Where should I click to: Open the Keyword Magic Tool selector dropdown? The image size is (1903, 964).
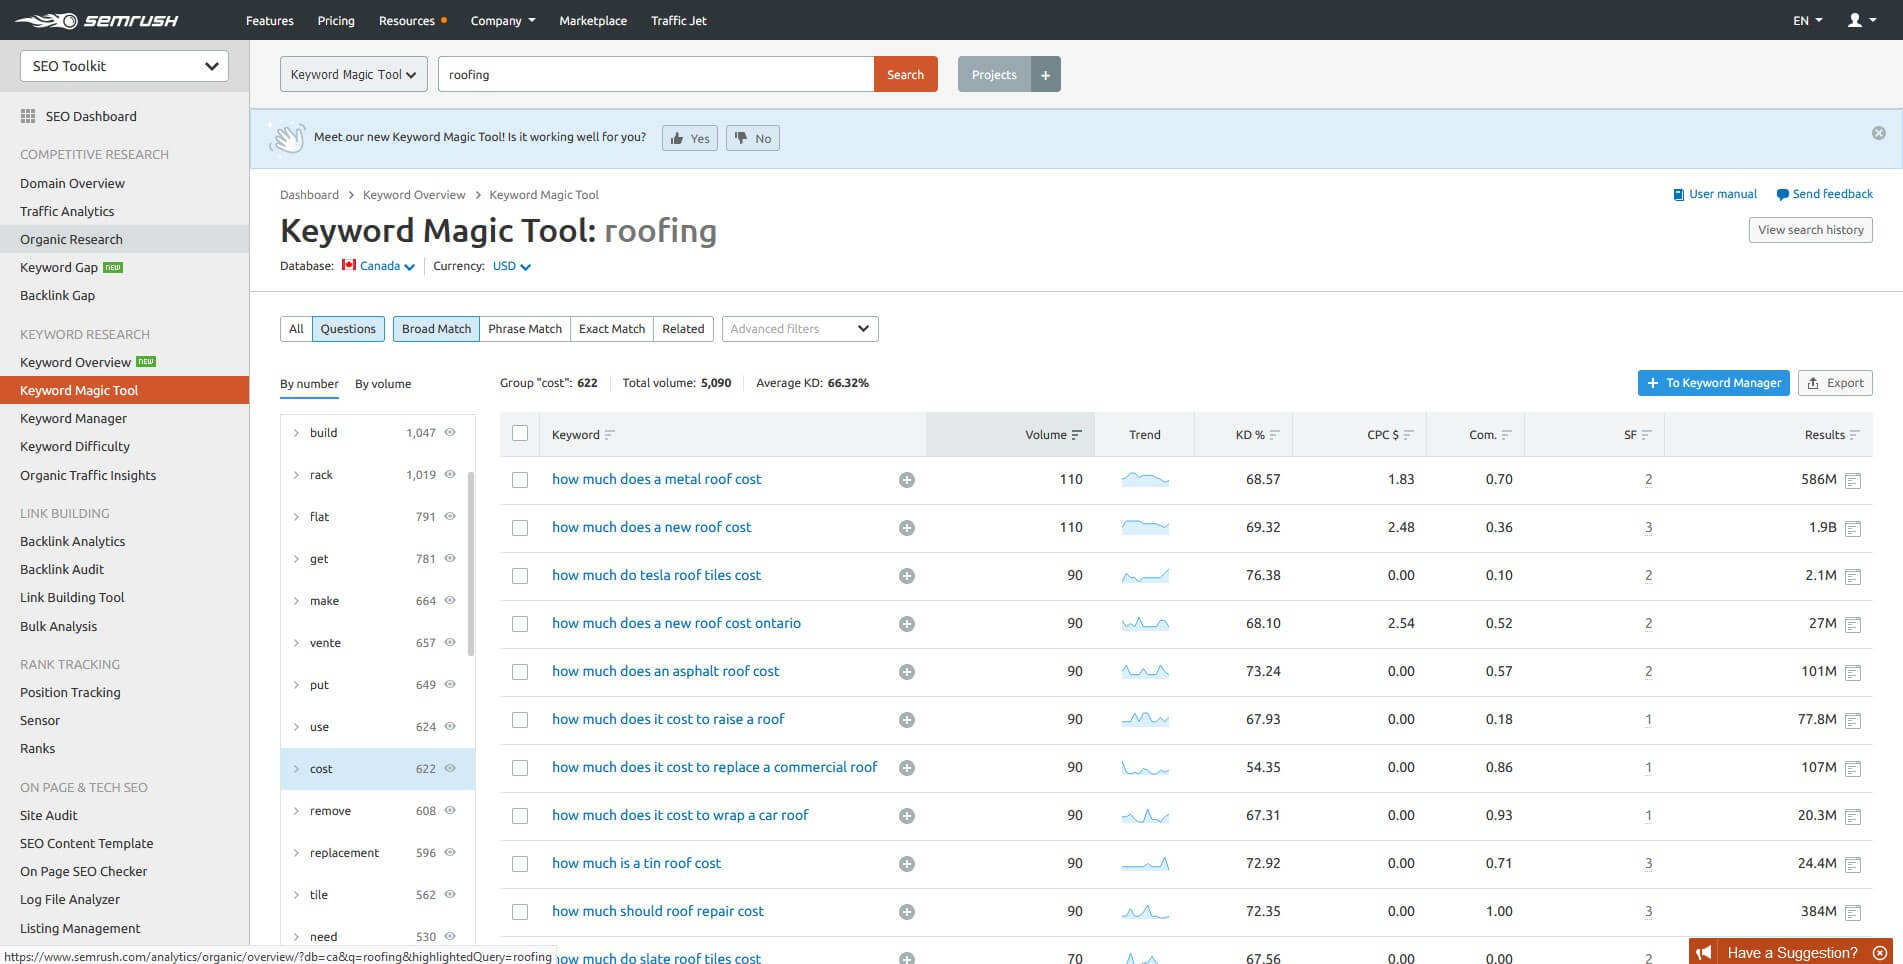pyautogui.click(x=354, y=74)
